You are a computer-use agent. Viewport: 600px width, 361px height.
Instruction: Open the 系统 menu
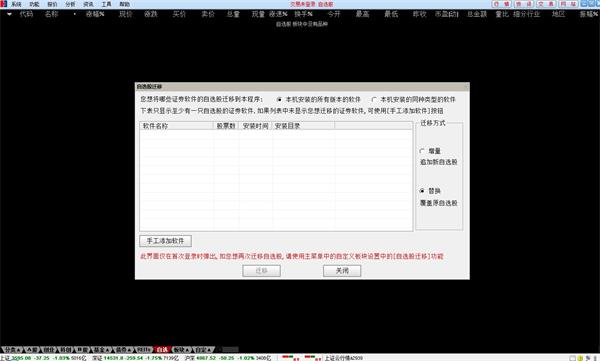[x=16, y=4]
